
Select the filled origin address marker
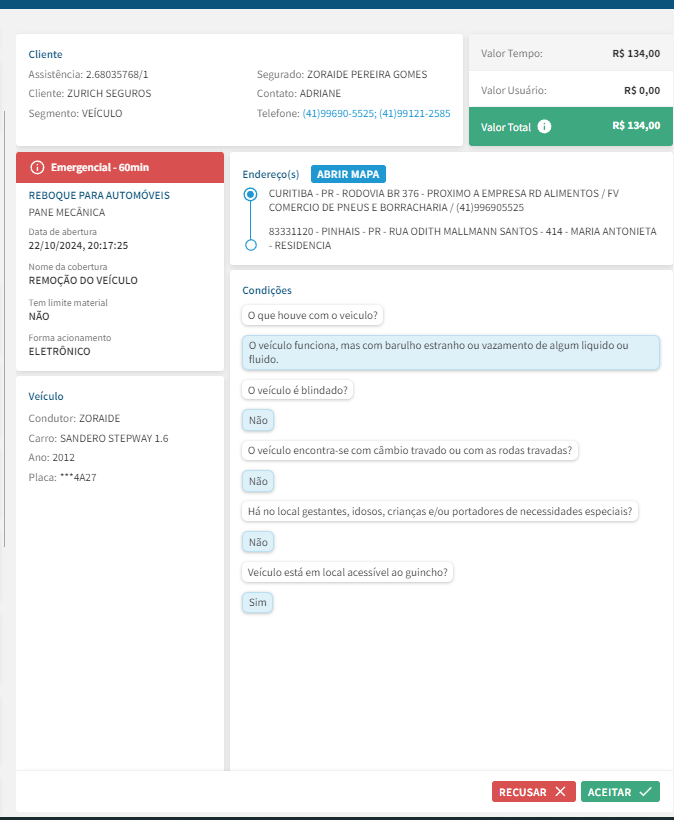coord(251,194)
